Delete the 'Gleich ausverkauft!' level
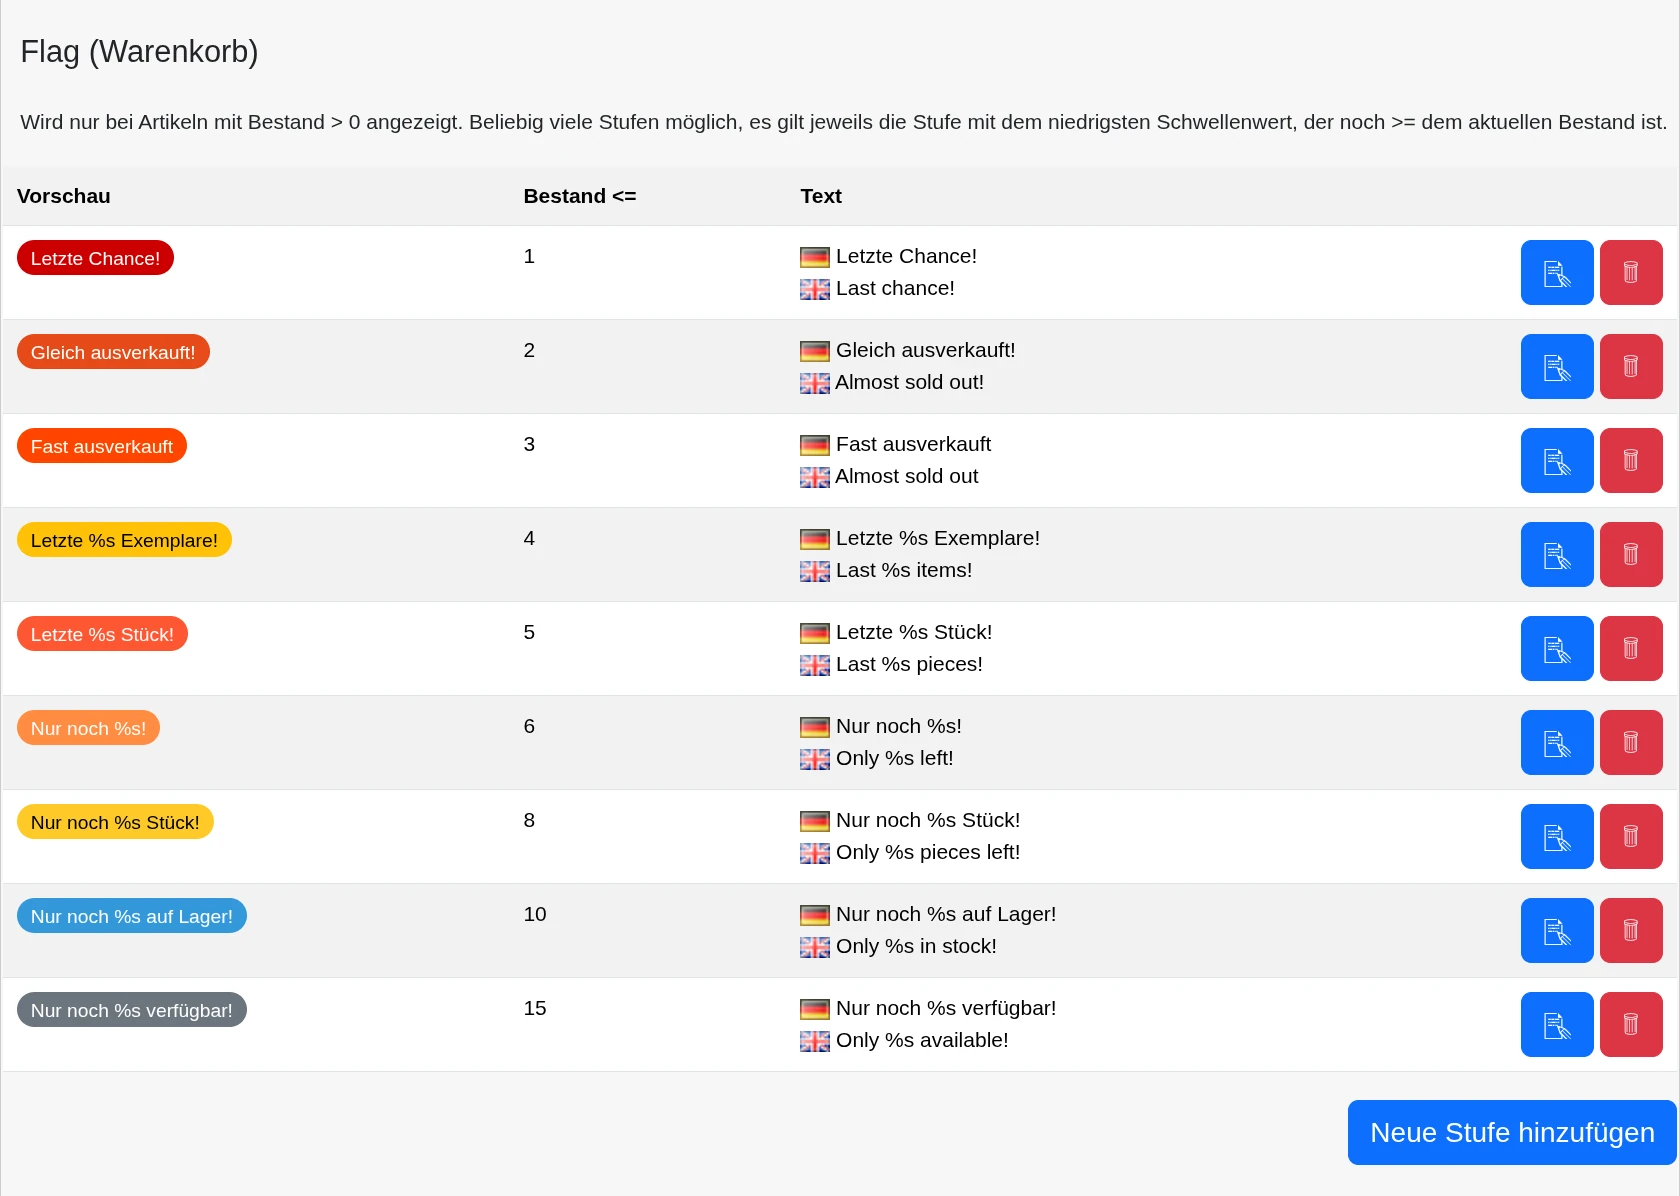Viewport: 1680px width, 1196px height. [x=1631, y=367]
